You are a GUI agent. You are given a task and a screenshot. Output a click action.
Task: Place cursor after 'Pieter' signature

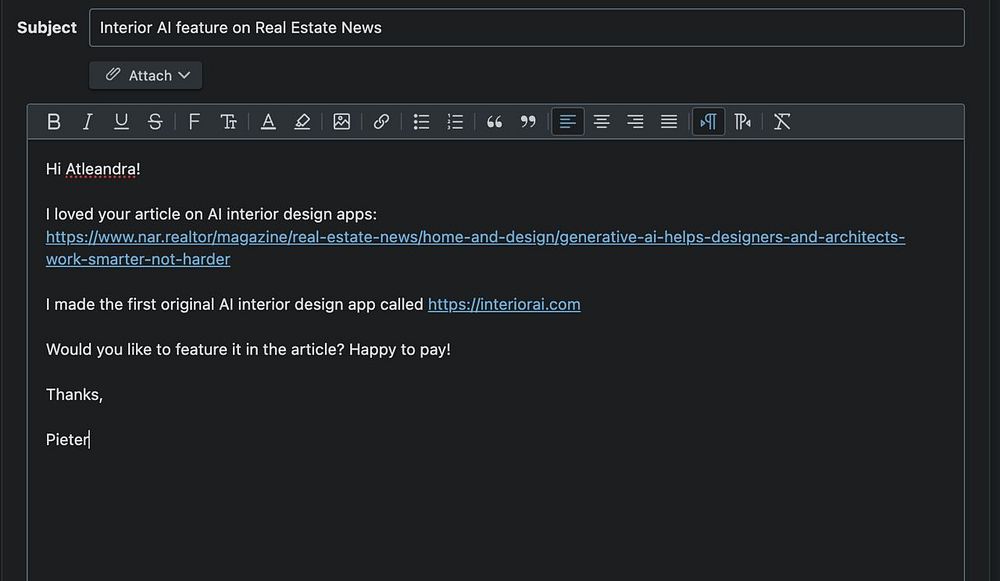tap(89, 440)
